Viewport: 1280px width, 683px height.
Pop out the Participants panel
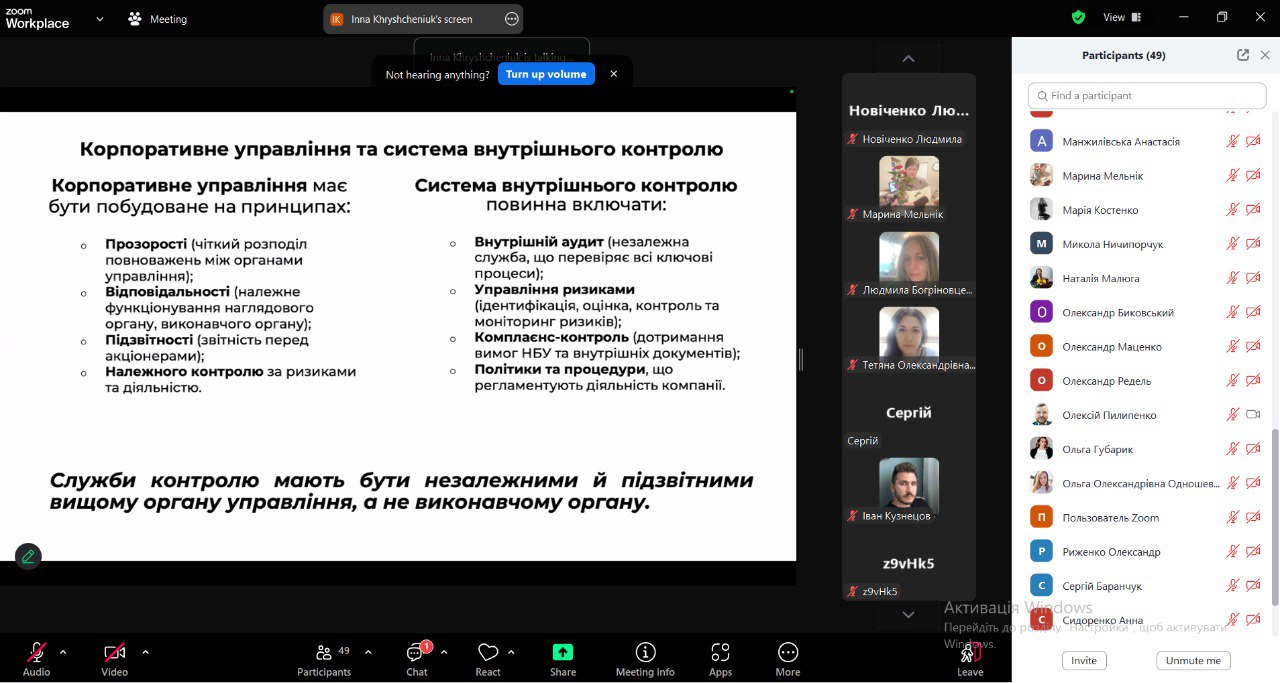pos(1243,56)
